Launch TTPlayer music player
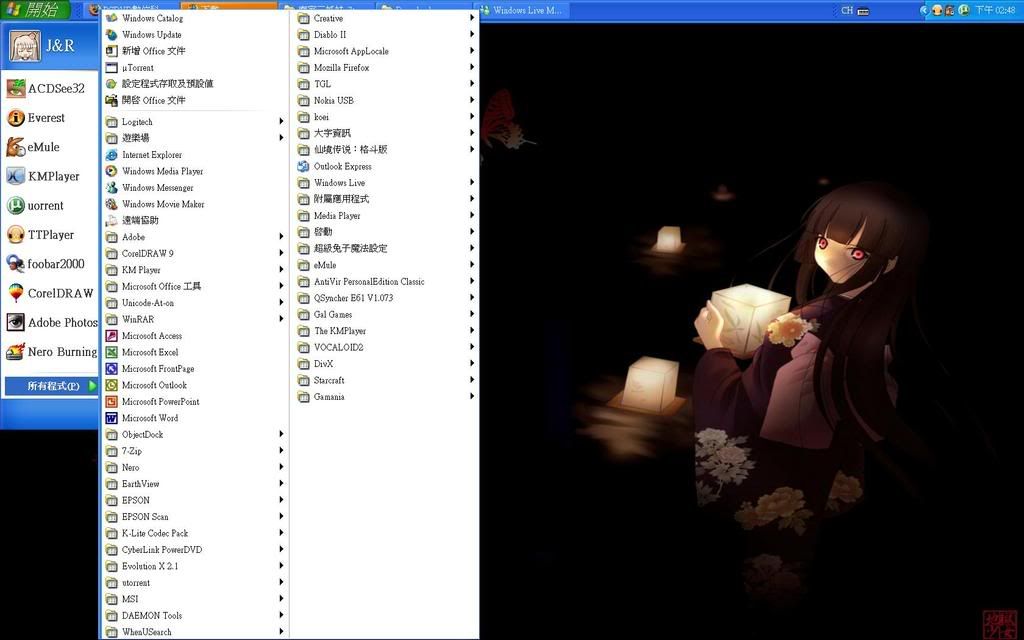This screenshot has width=1024, height=640. (40, 234)
